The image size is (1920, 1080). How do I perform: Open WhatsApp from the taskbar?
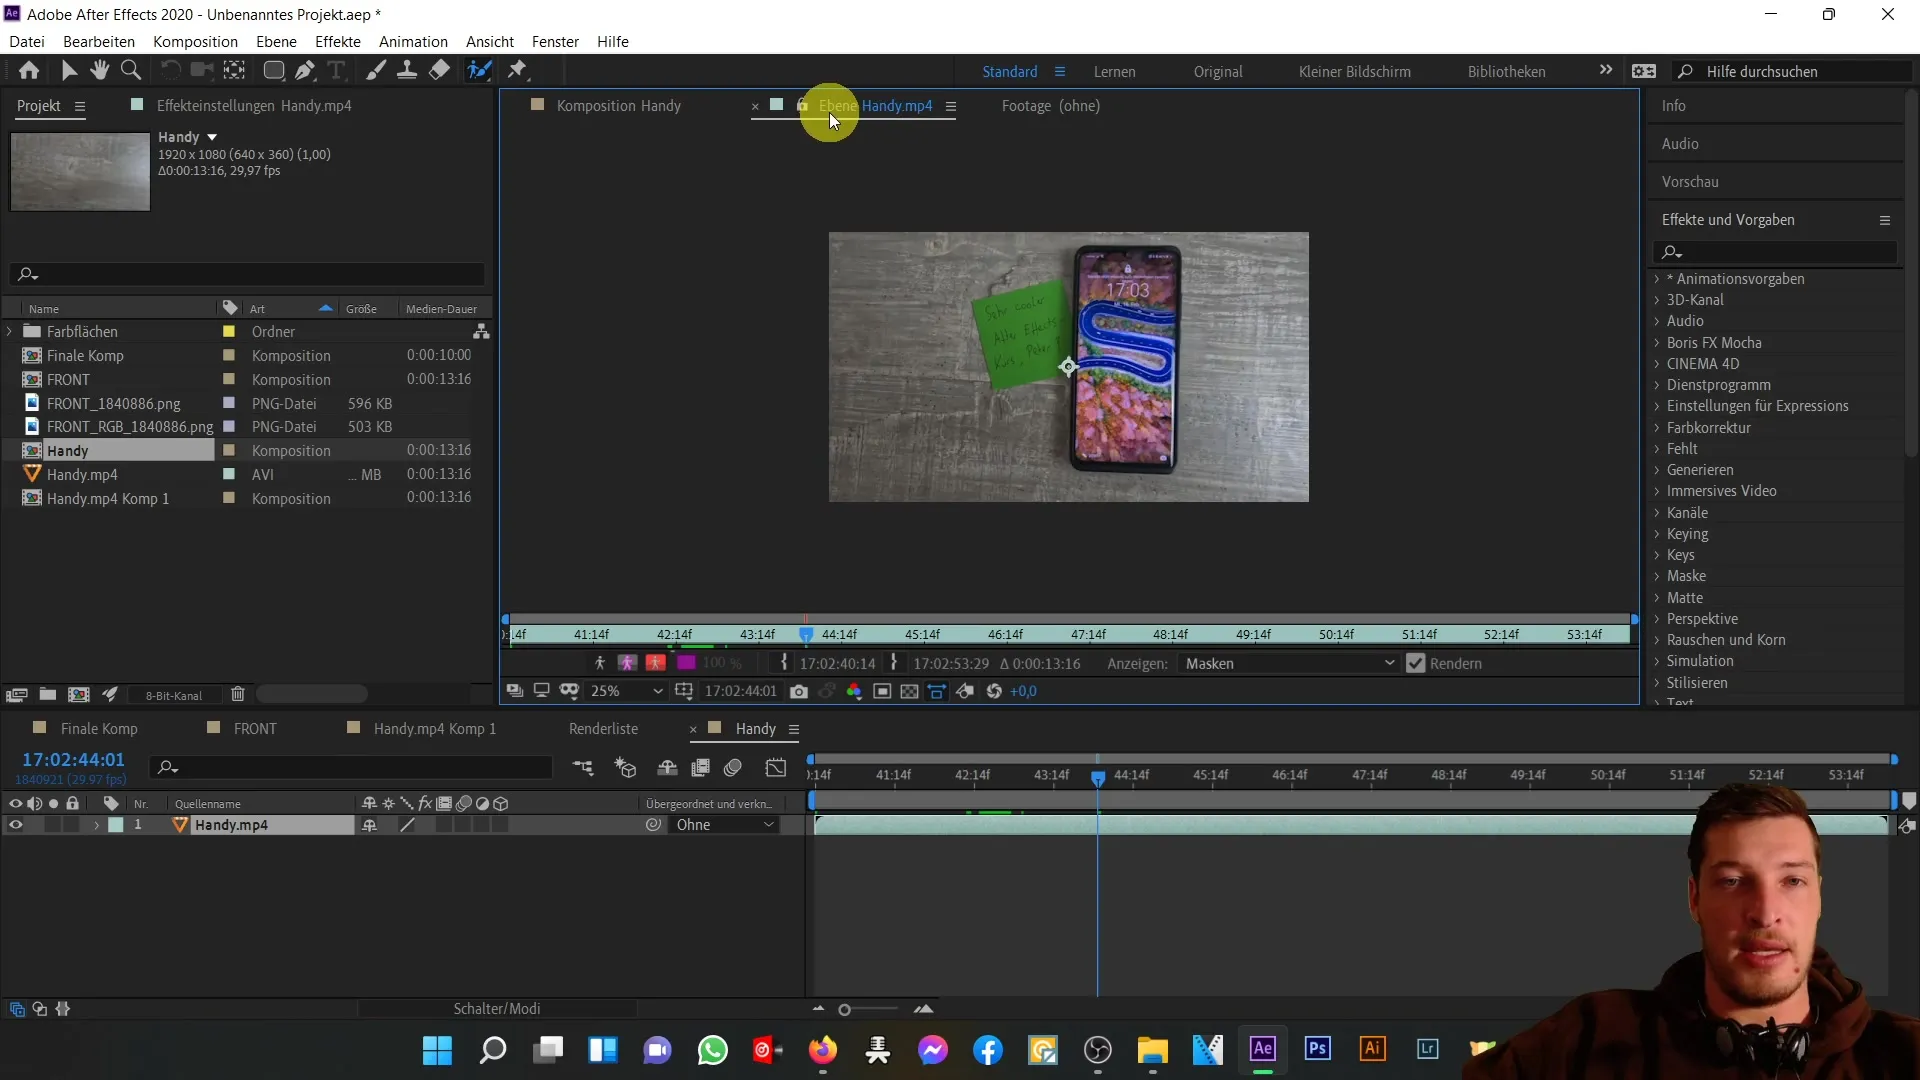click(713, 1050)
